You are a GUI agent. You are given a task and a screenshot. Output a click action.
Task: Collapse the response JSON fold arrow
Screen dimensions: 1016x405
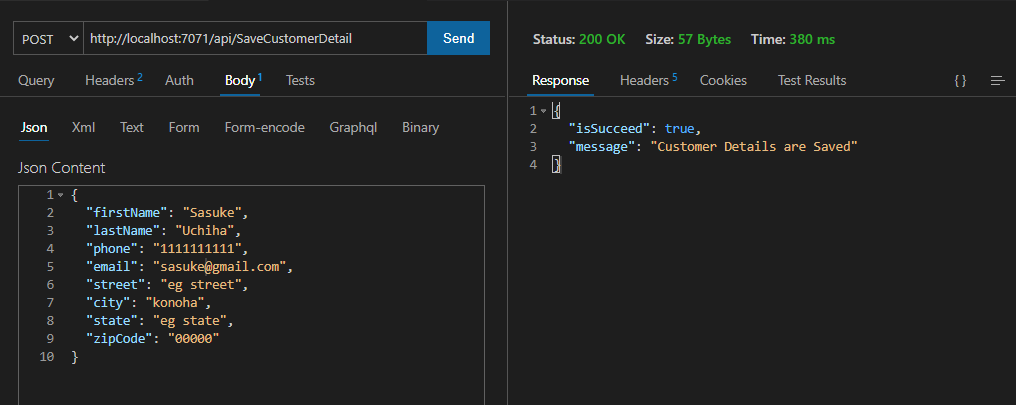[x=543, y=111]
